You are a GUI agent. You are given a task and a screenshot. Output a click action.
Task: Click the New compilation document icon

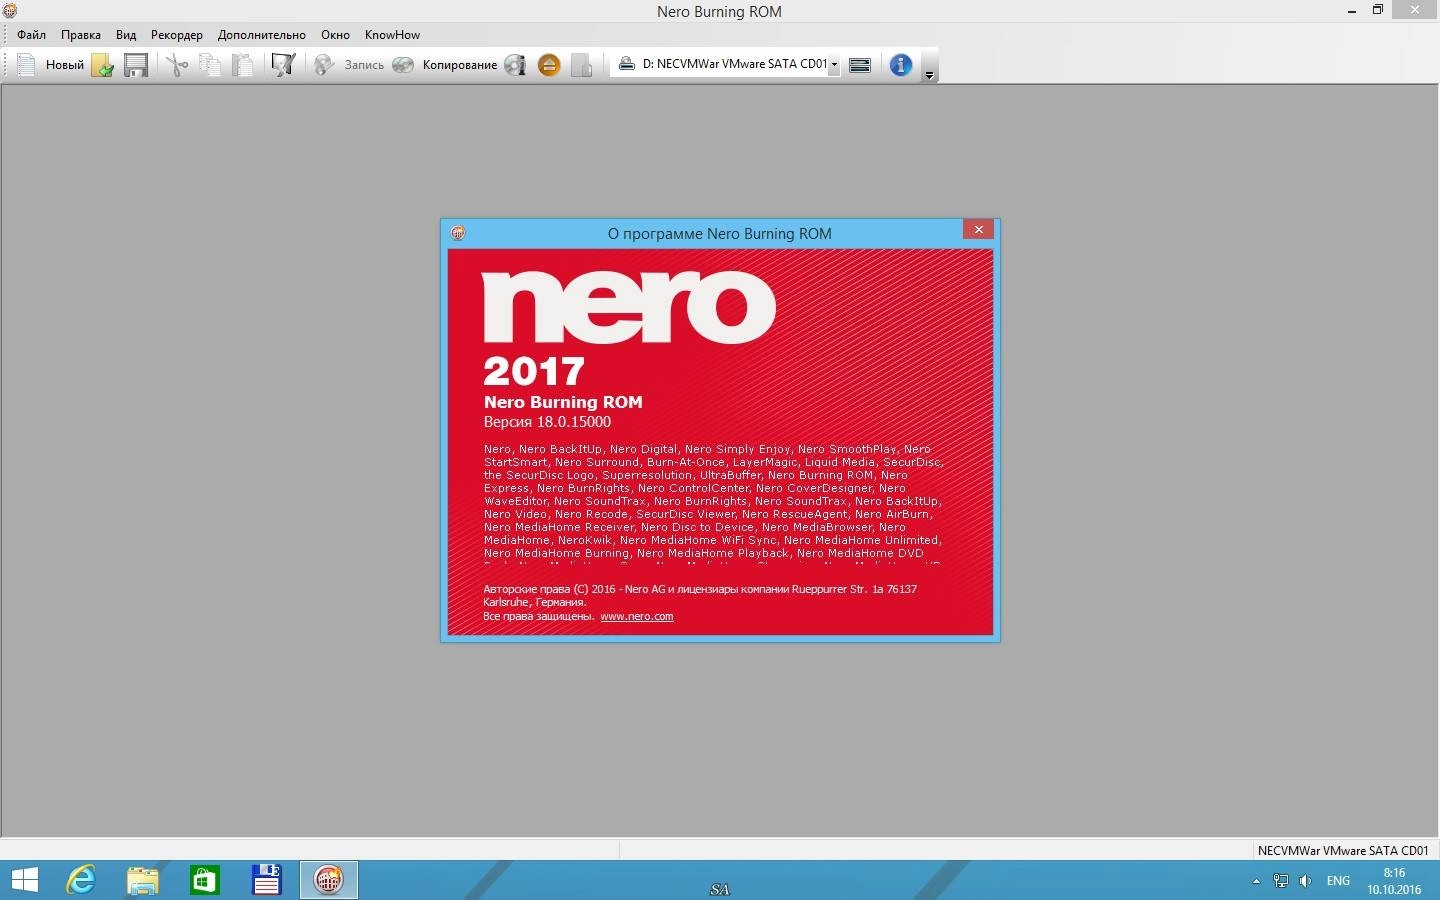(x=27, y=65)
